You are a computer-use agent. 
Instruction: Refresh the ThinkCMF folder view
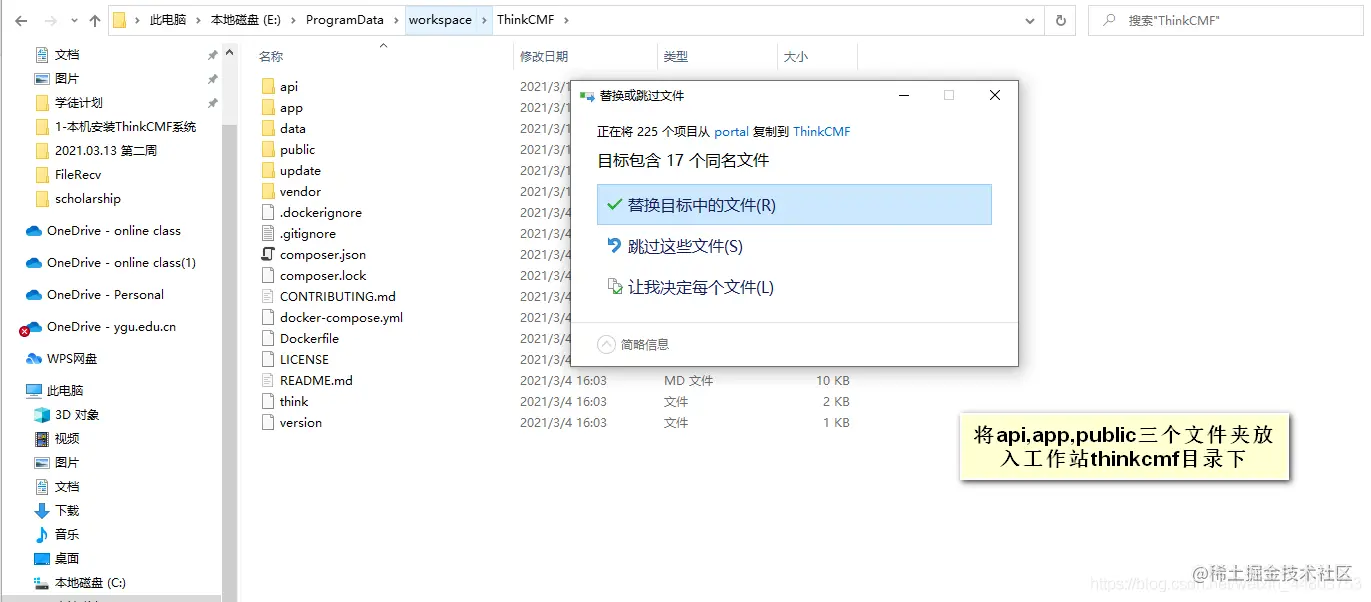click(1060, 20)
